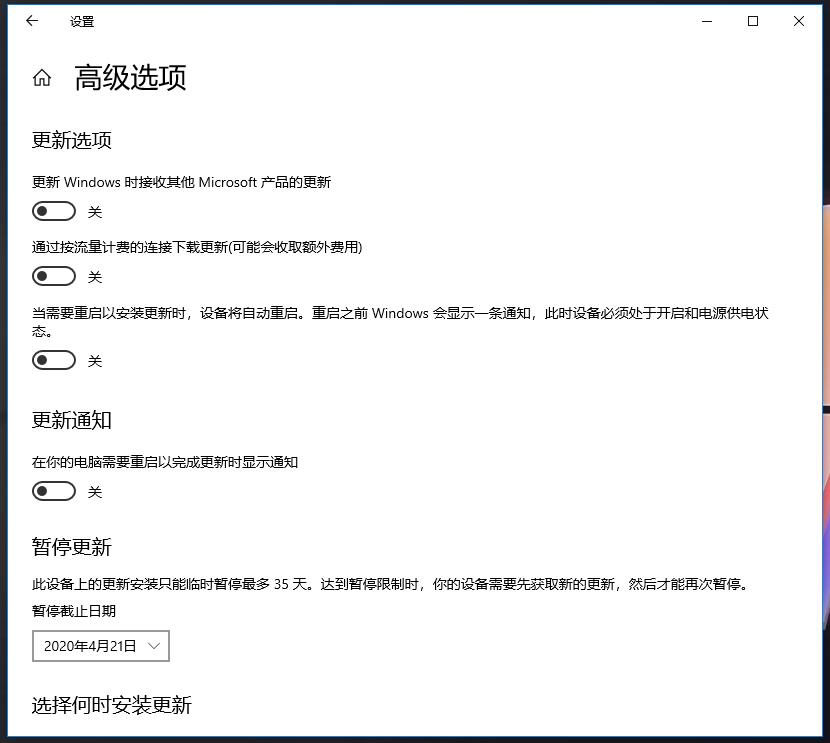Minimize the Settings window
Viewport: 830px width, 743px height.
click(707, 21)
